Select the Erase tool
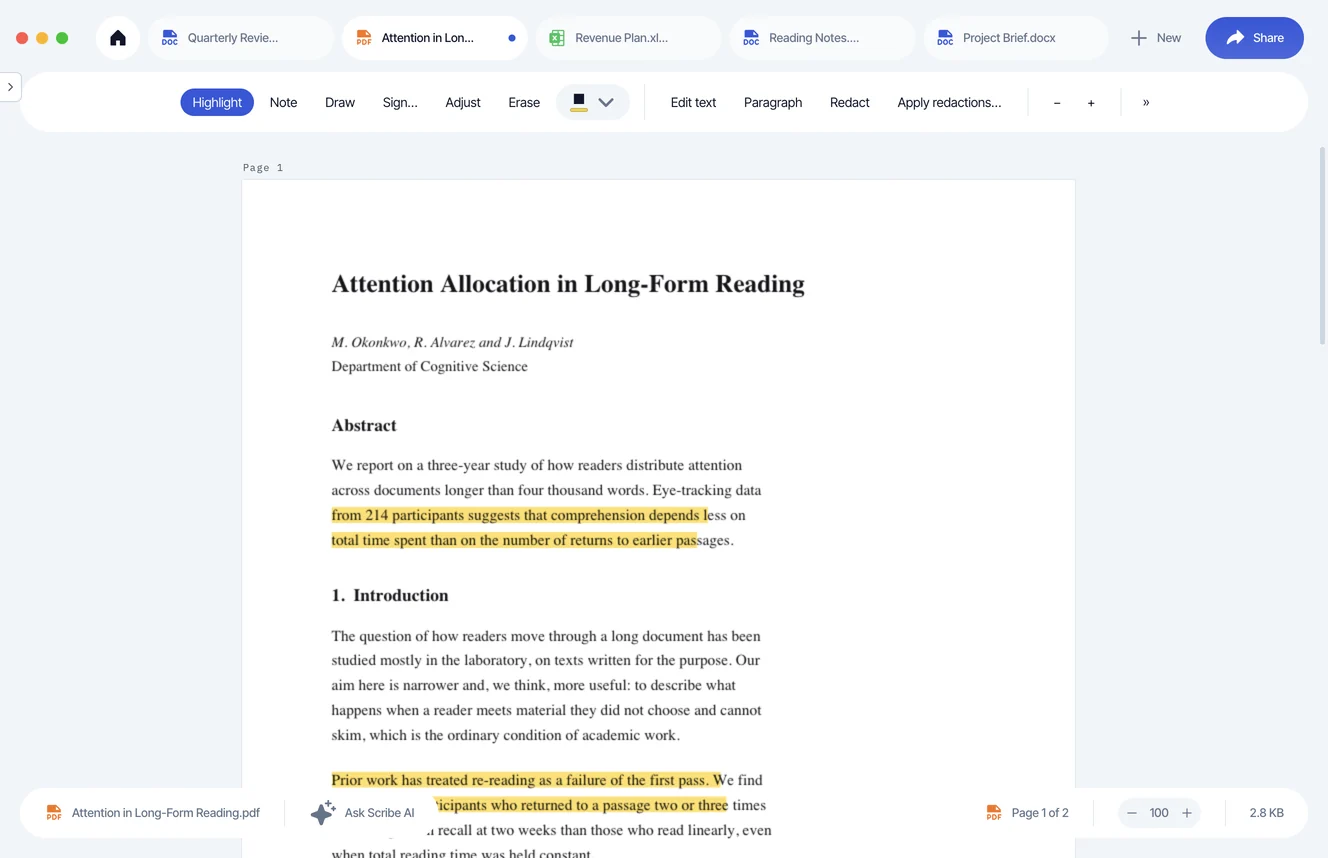Screen dimensions: 1328x858 524,102
